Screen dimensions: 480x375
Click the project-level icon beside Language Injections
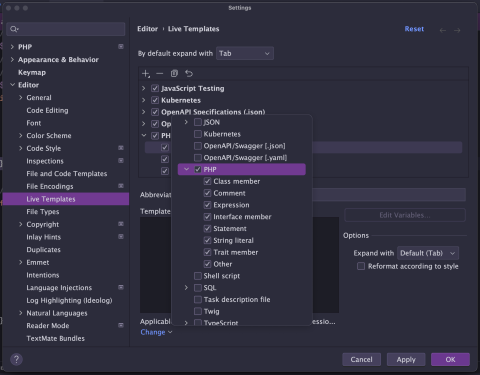(x=121, y=287)
